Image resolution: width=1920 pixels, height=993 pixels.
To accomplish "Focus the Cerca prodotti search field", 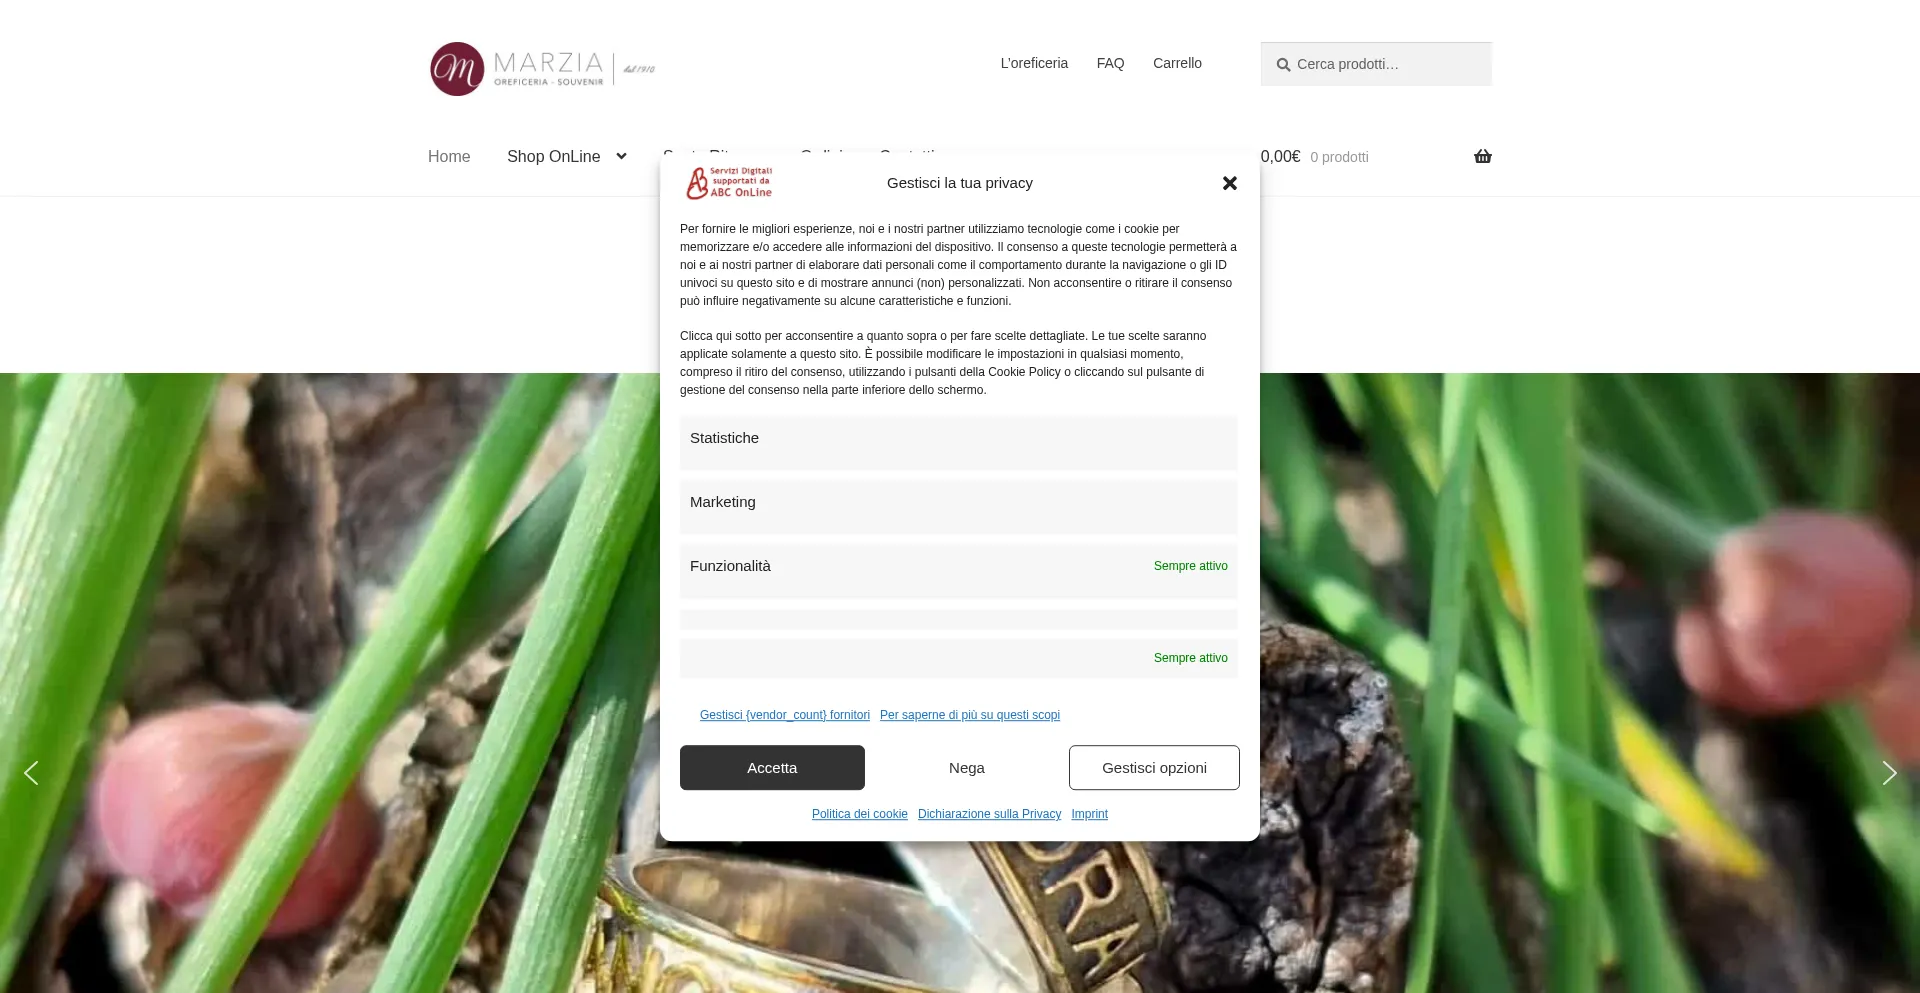I will (x=1376, y=64).
